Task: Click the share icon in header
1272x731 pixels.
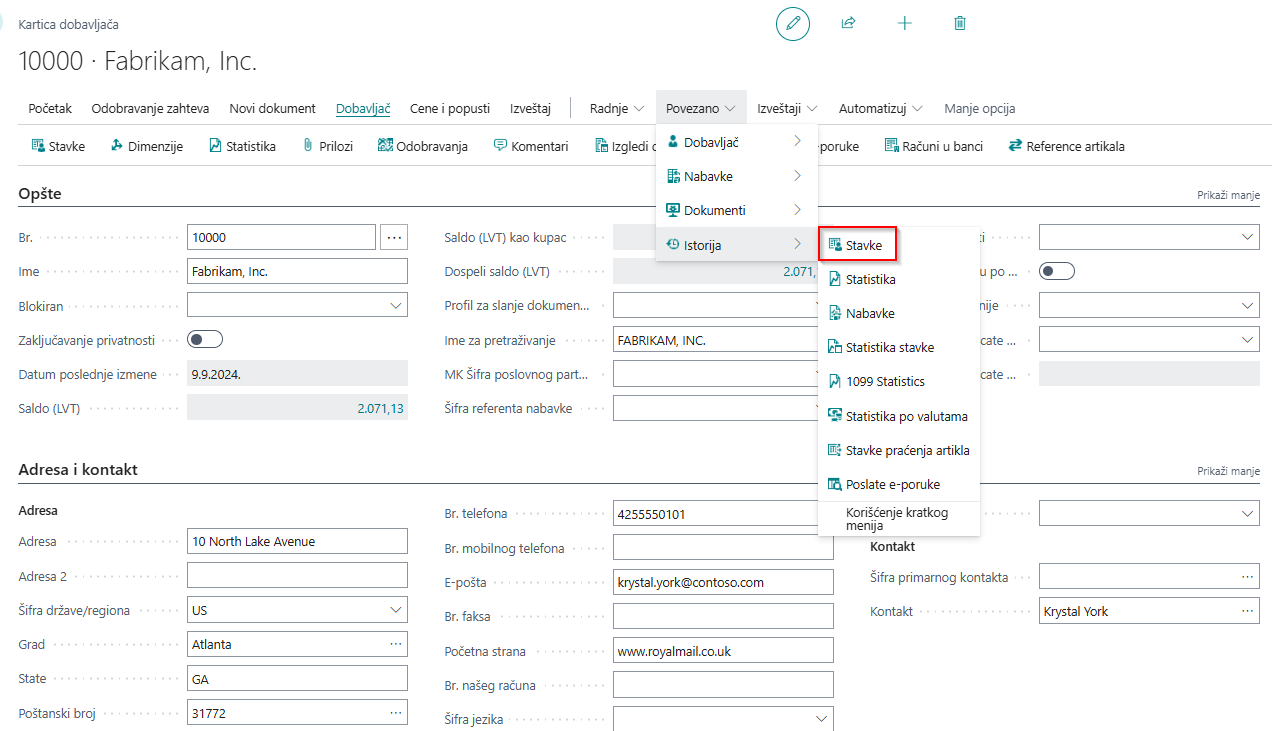Action: (x=849, y=23)
